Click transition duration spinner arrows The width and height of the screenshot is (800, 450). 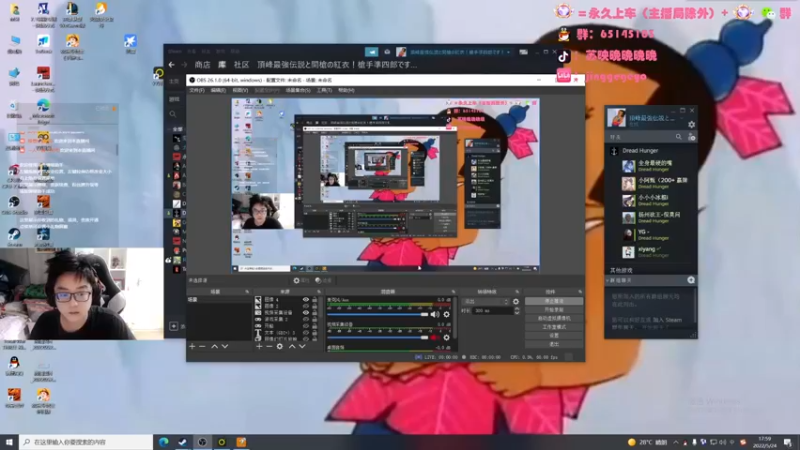(x=516, y=311)
